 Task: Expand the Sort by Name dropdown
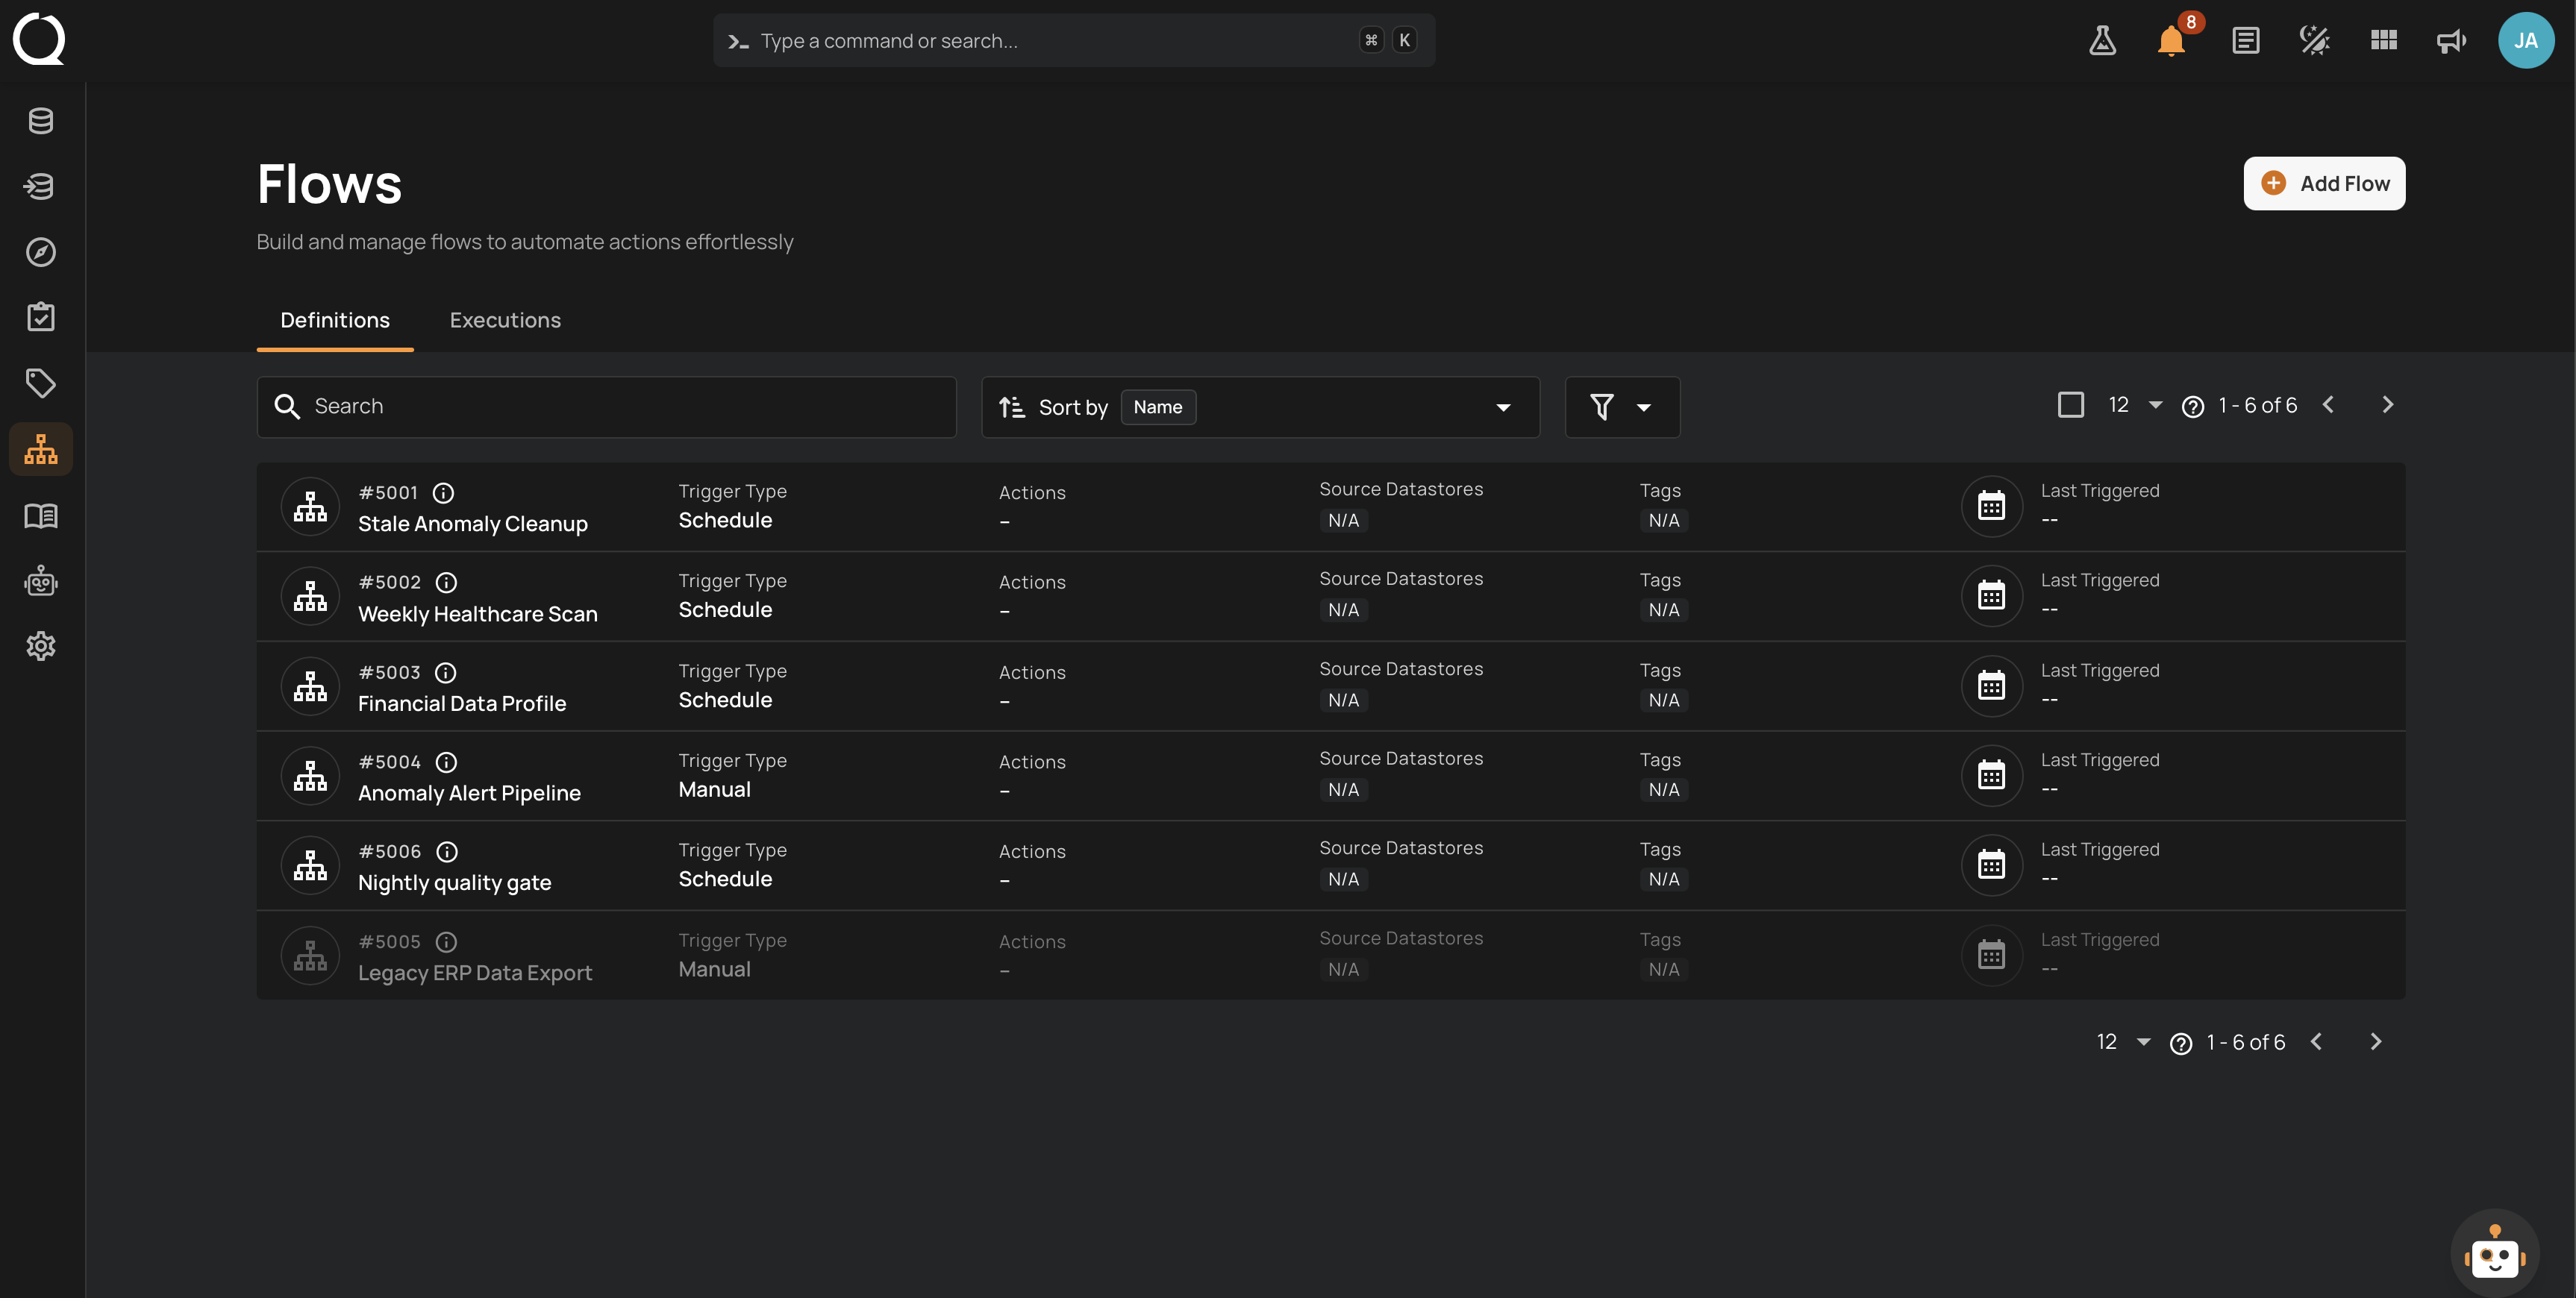1260,407
